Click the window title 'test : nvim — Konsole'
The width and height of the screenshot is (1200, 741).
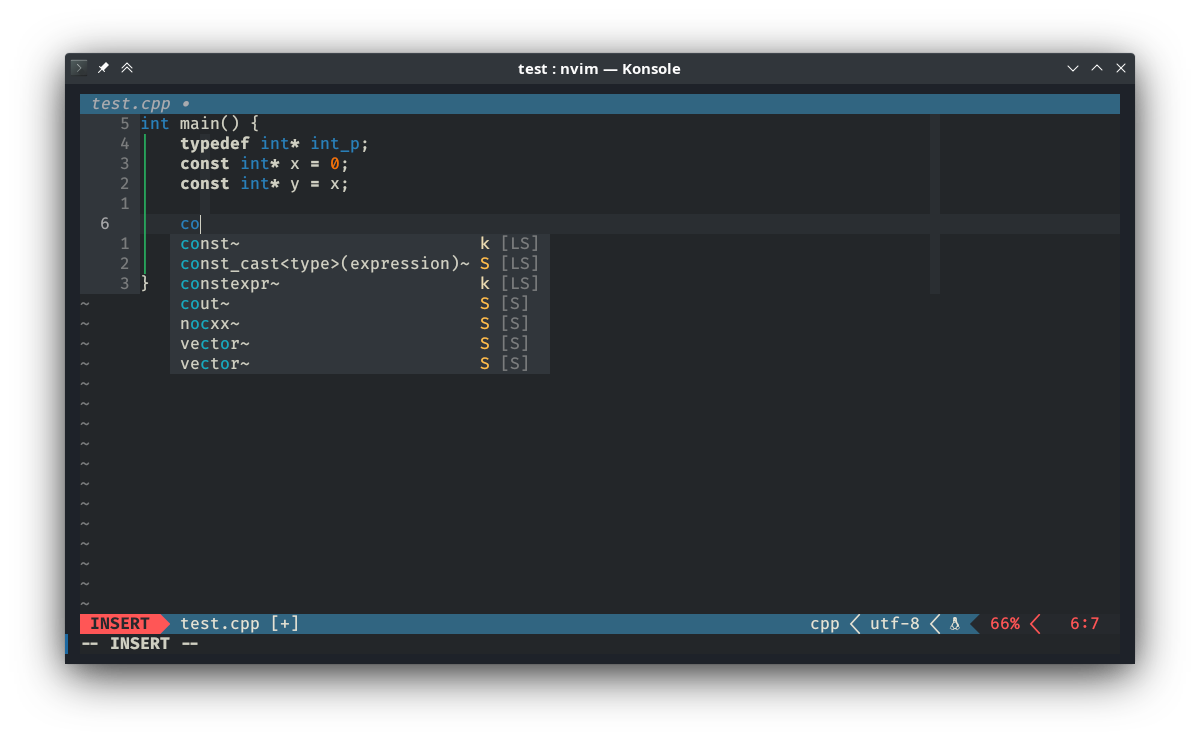tap(599, 69)
